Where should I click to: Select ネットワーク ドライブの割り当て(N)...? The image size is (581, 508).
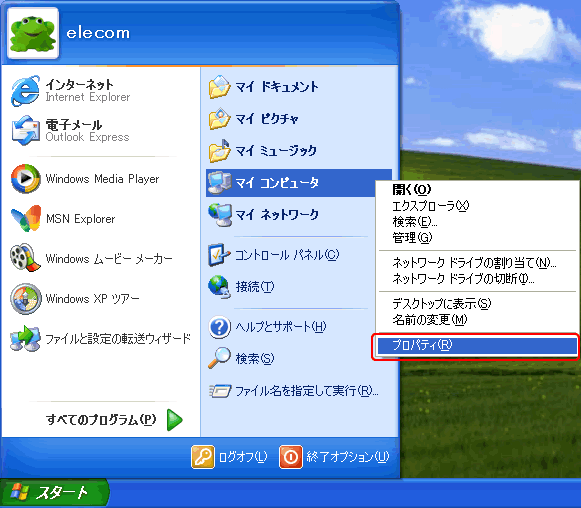pos(474,263)
